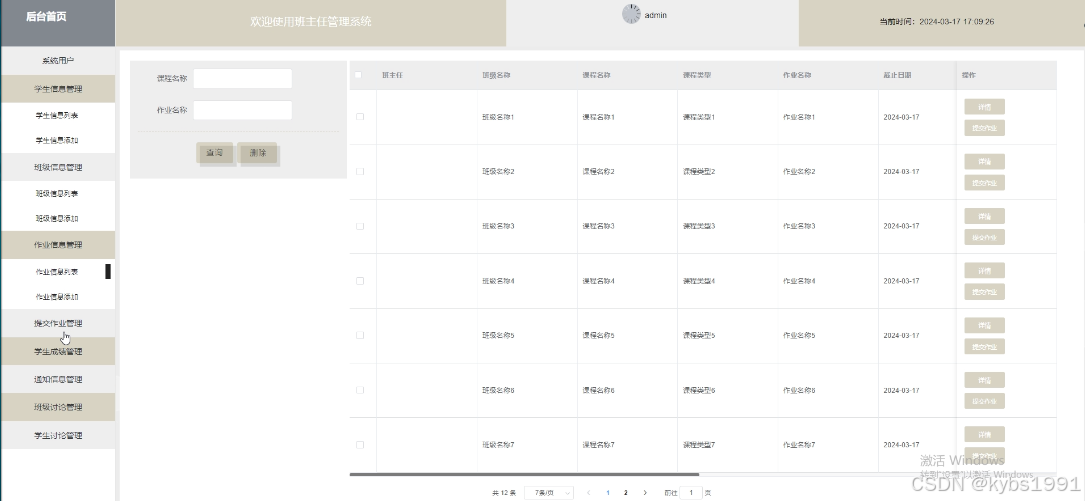
Task: Check the row for 班级名称5
Action: pyautogui.click(x=360, y=335)
